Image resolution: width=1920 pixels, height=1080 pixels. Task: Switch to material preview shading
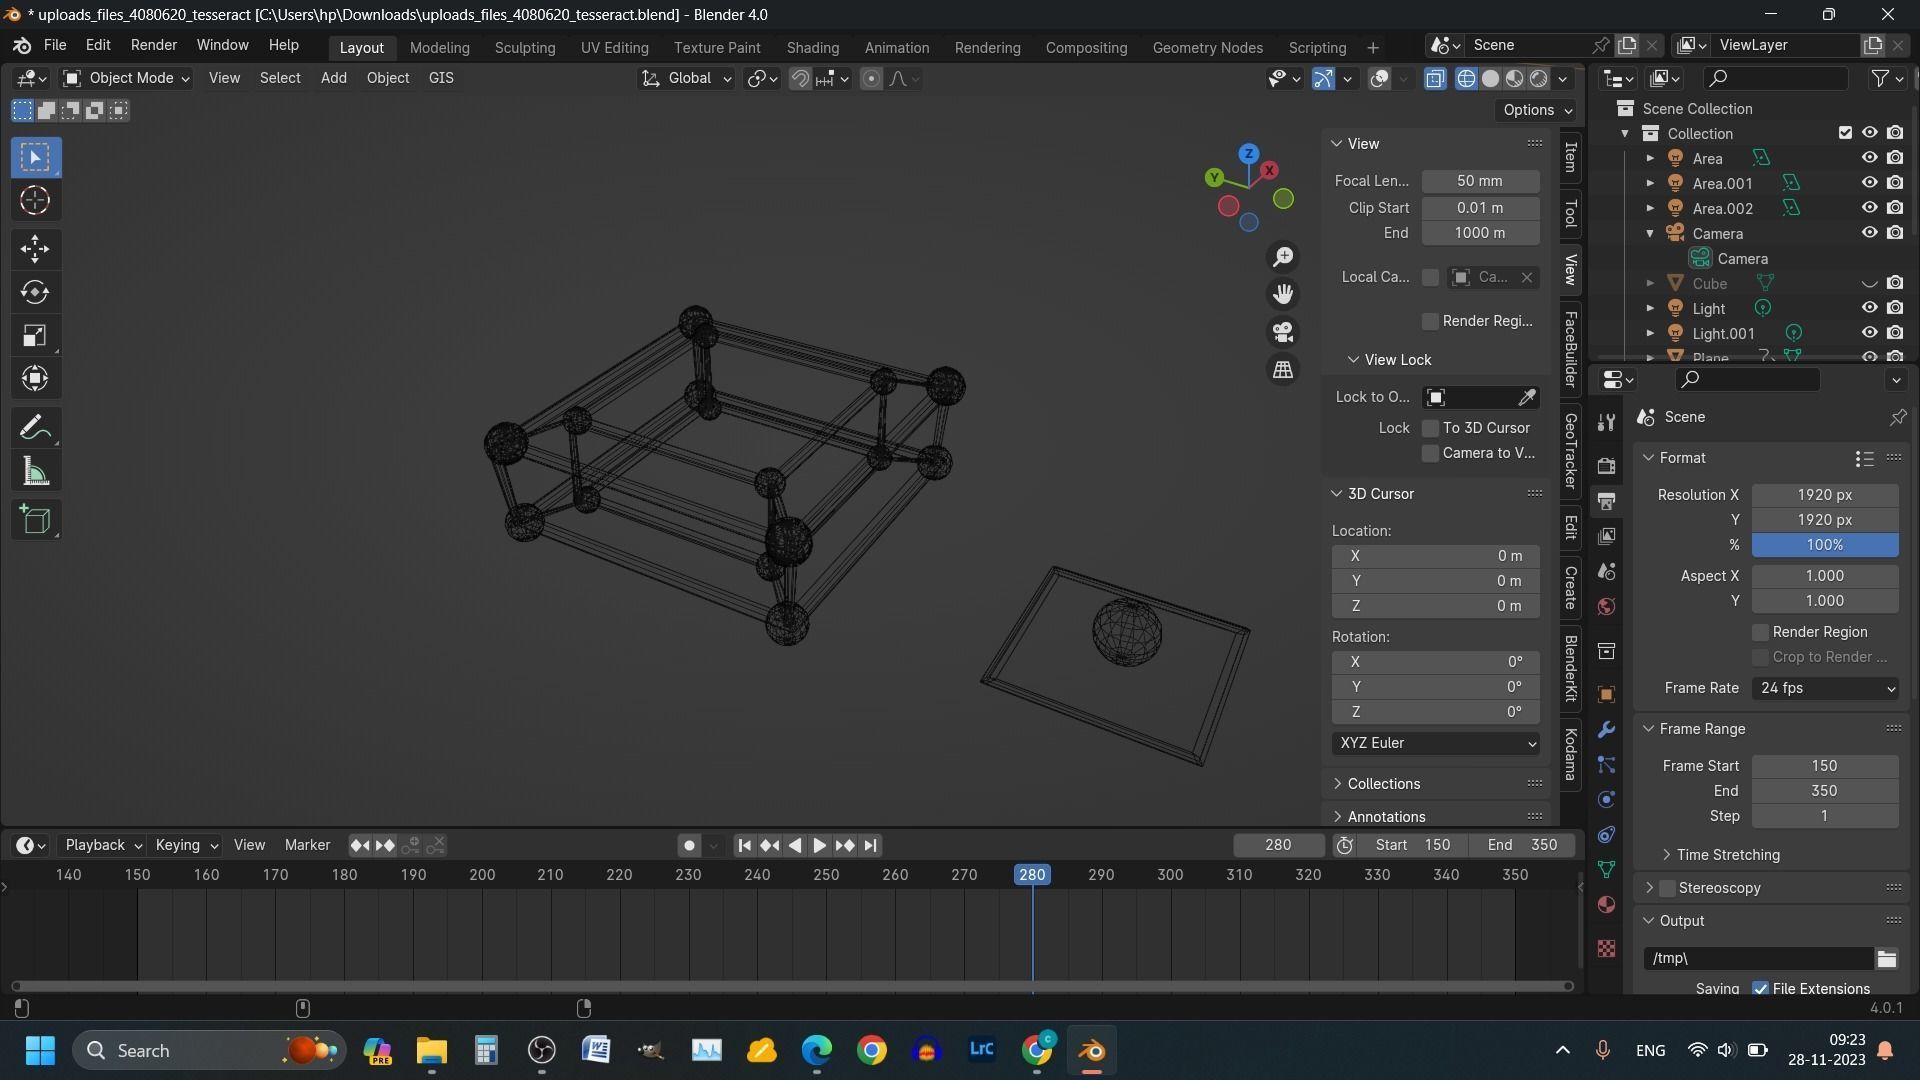(x=1514, y=78)
